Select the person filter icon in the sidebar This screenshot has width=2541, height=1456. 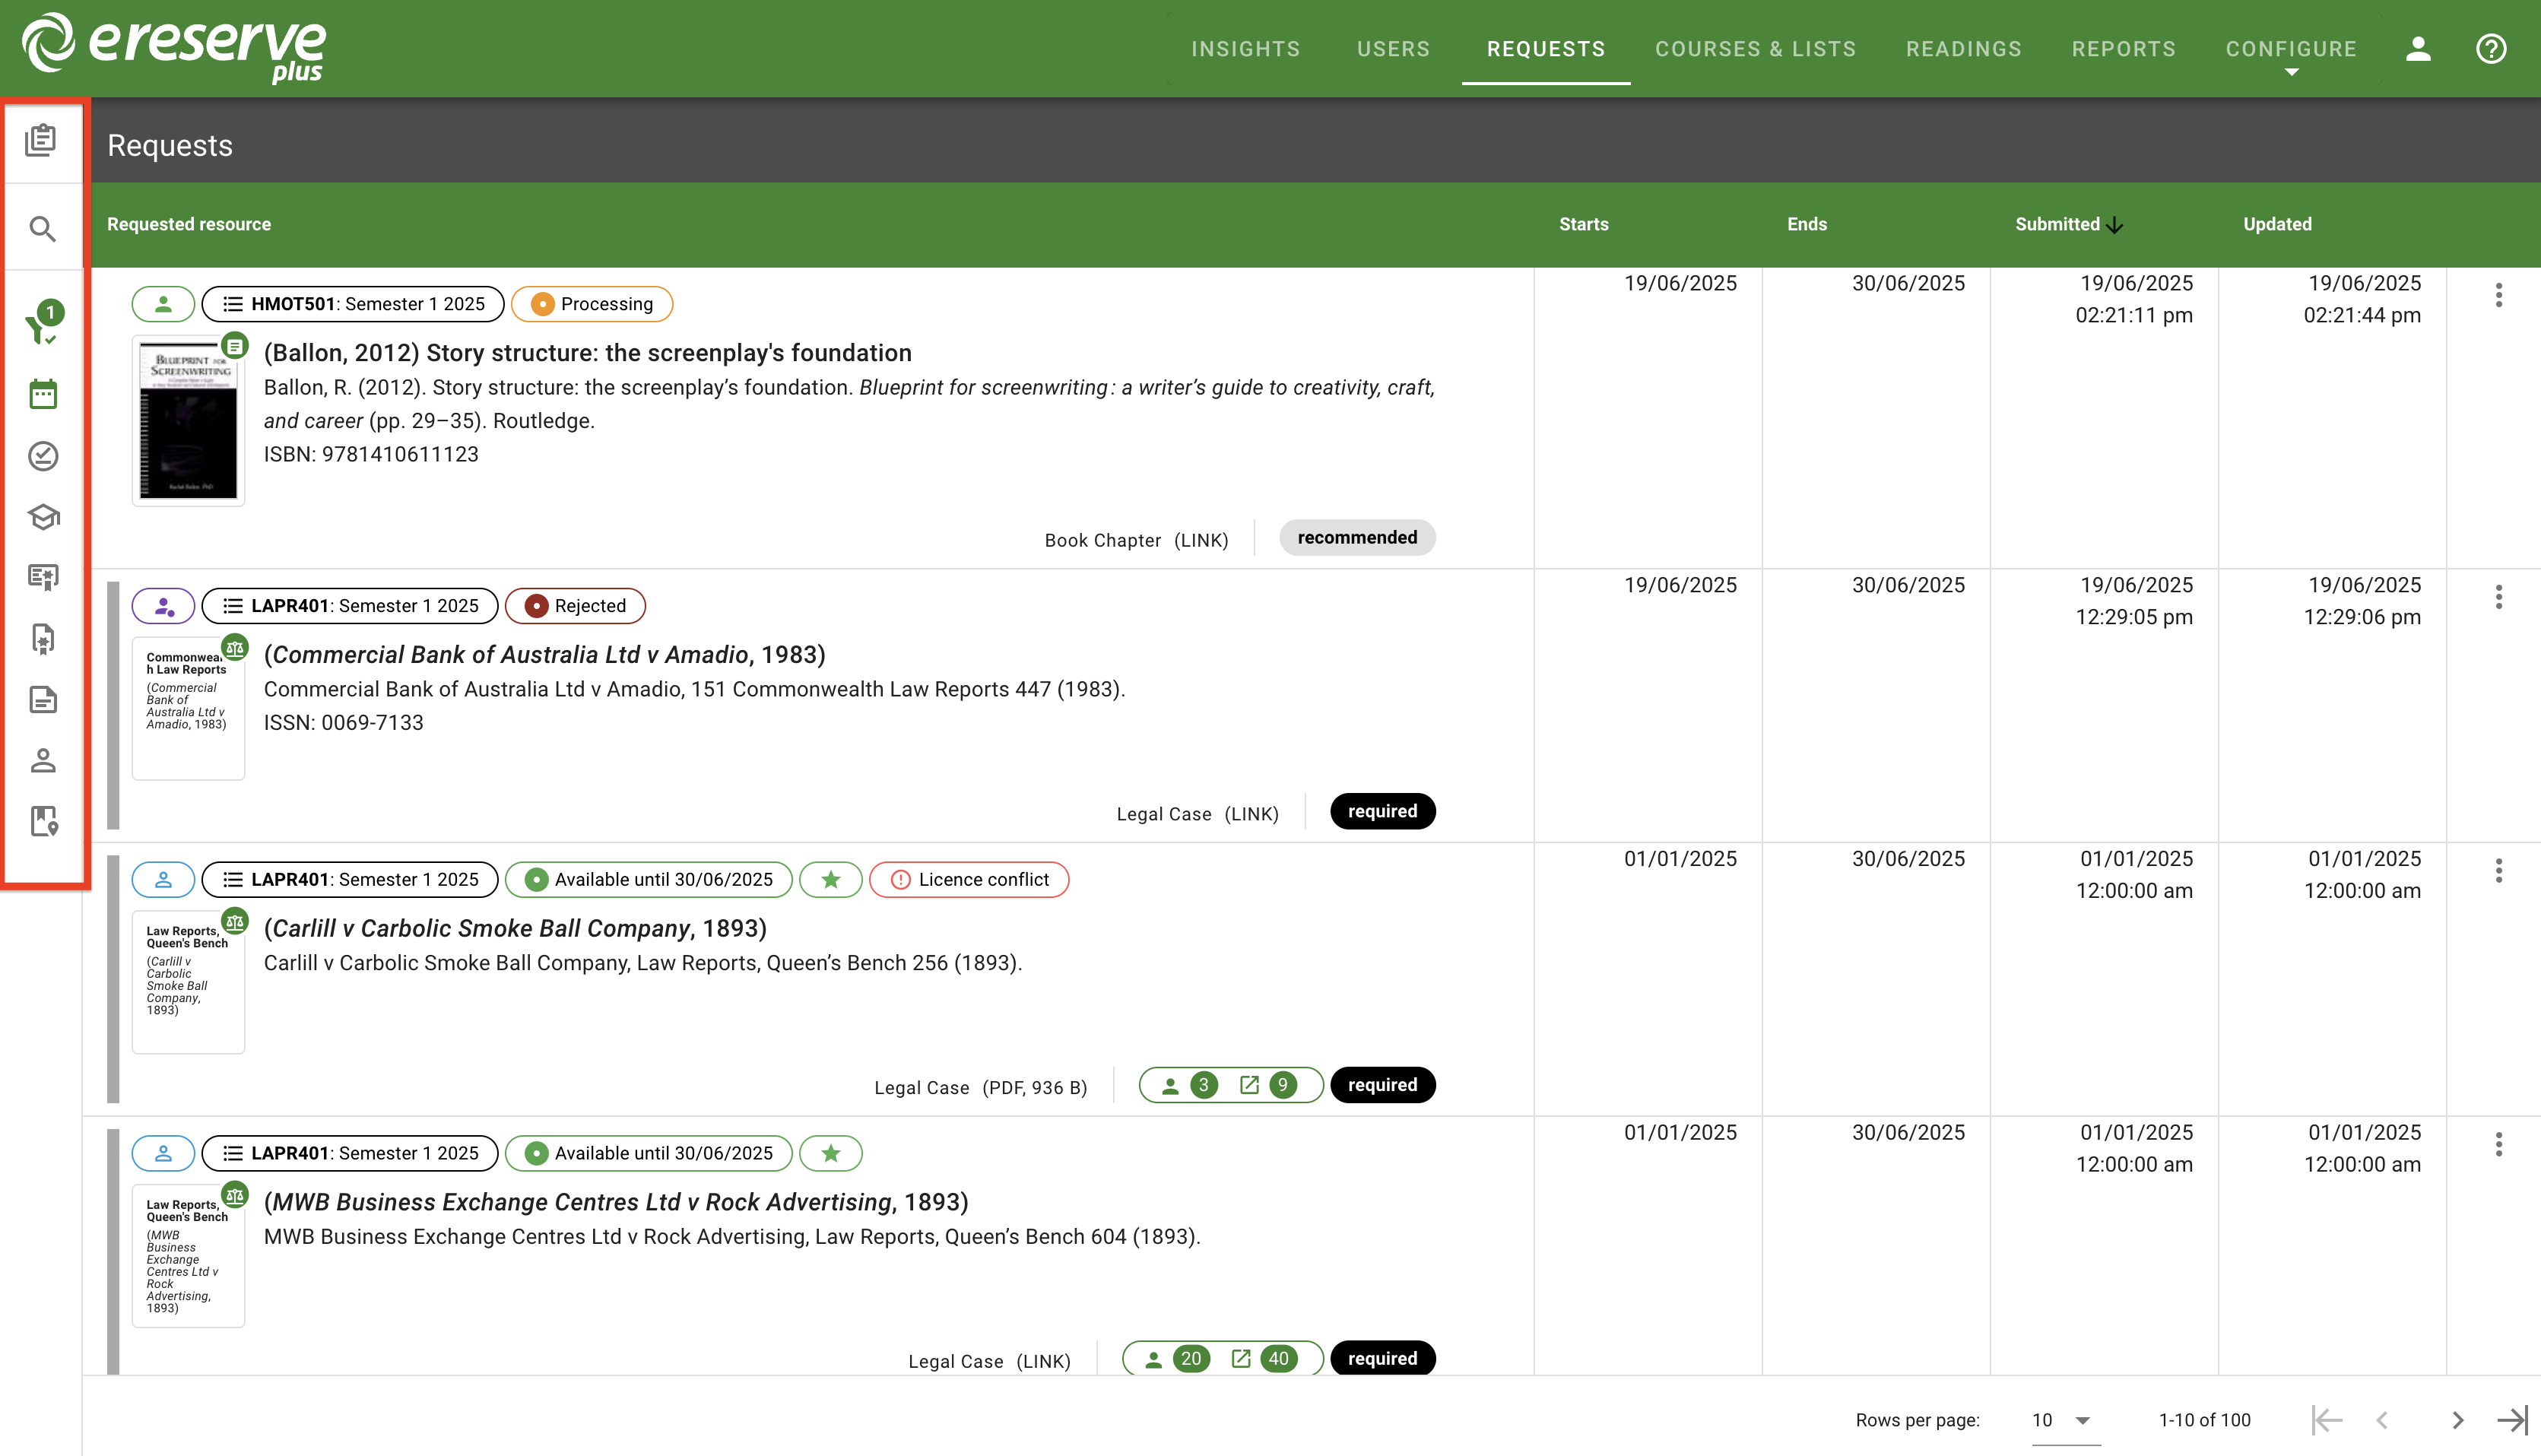coord(44,760)
